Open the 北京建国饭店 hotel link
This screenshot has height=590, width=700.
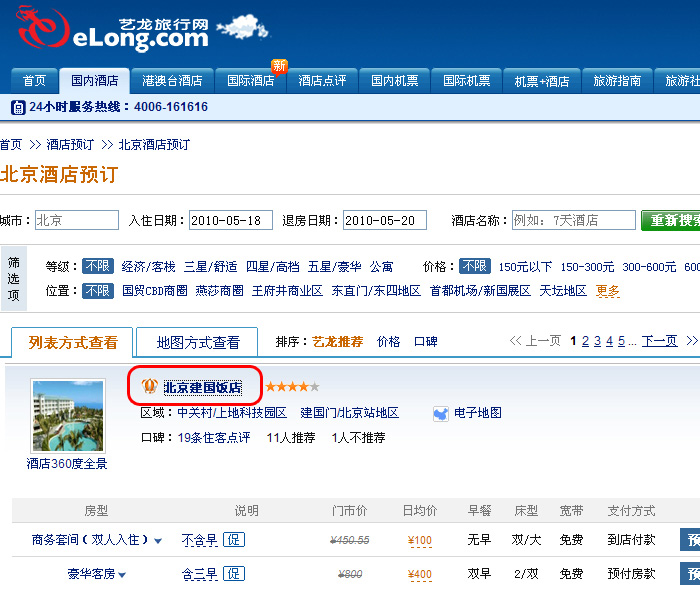pos(203,387)
